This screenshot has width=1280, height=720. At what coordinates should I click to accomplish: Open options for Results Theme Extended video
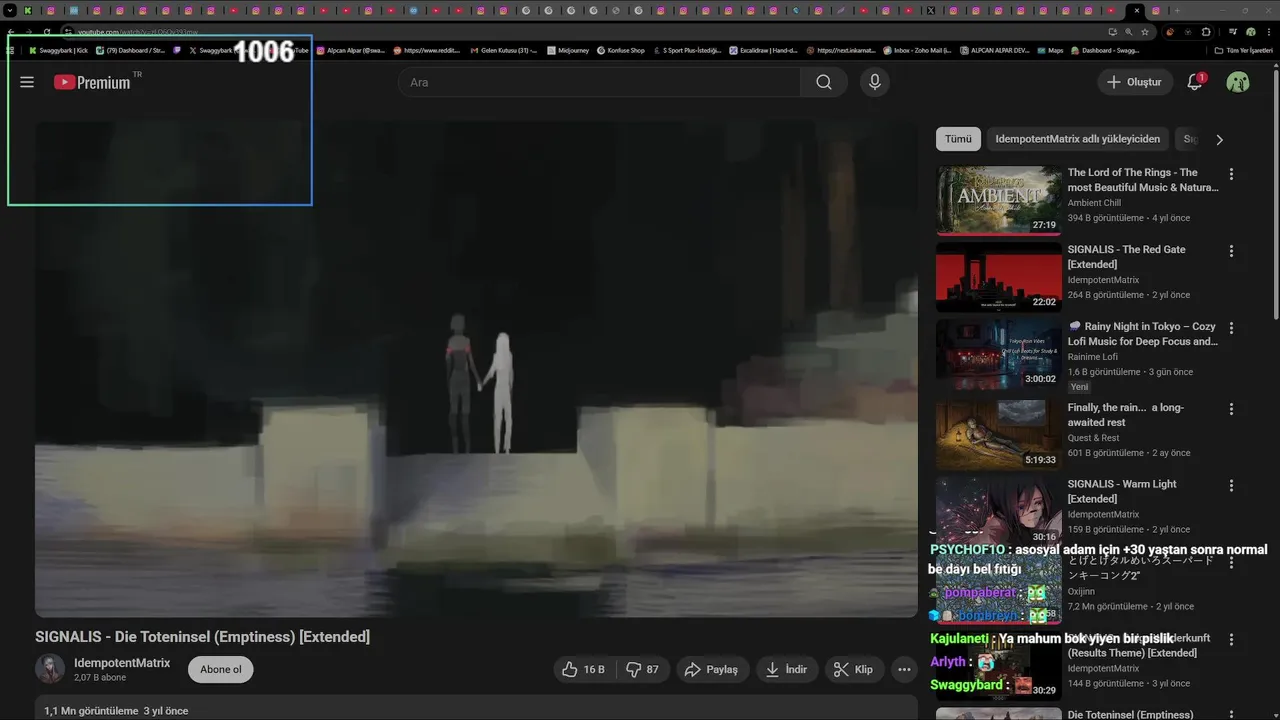[1231, 639]
